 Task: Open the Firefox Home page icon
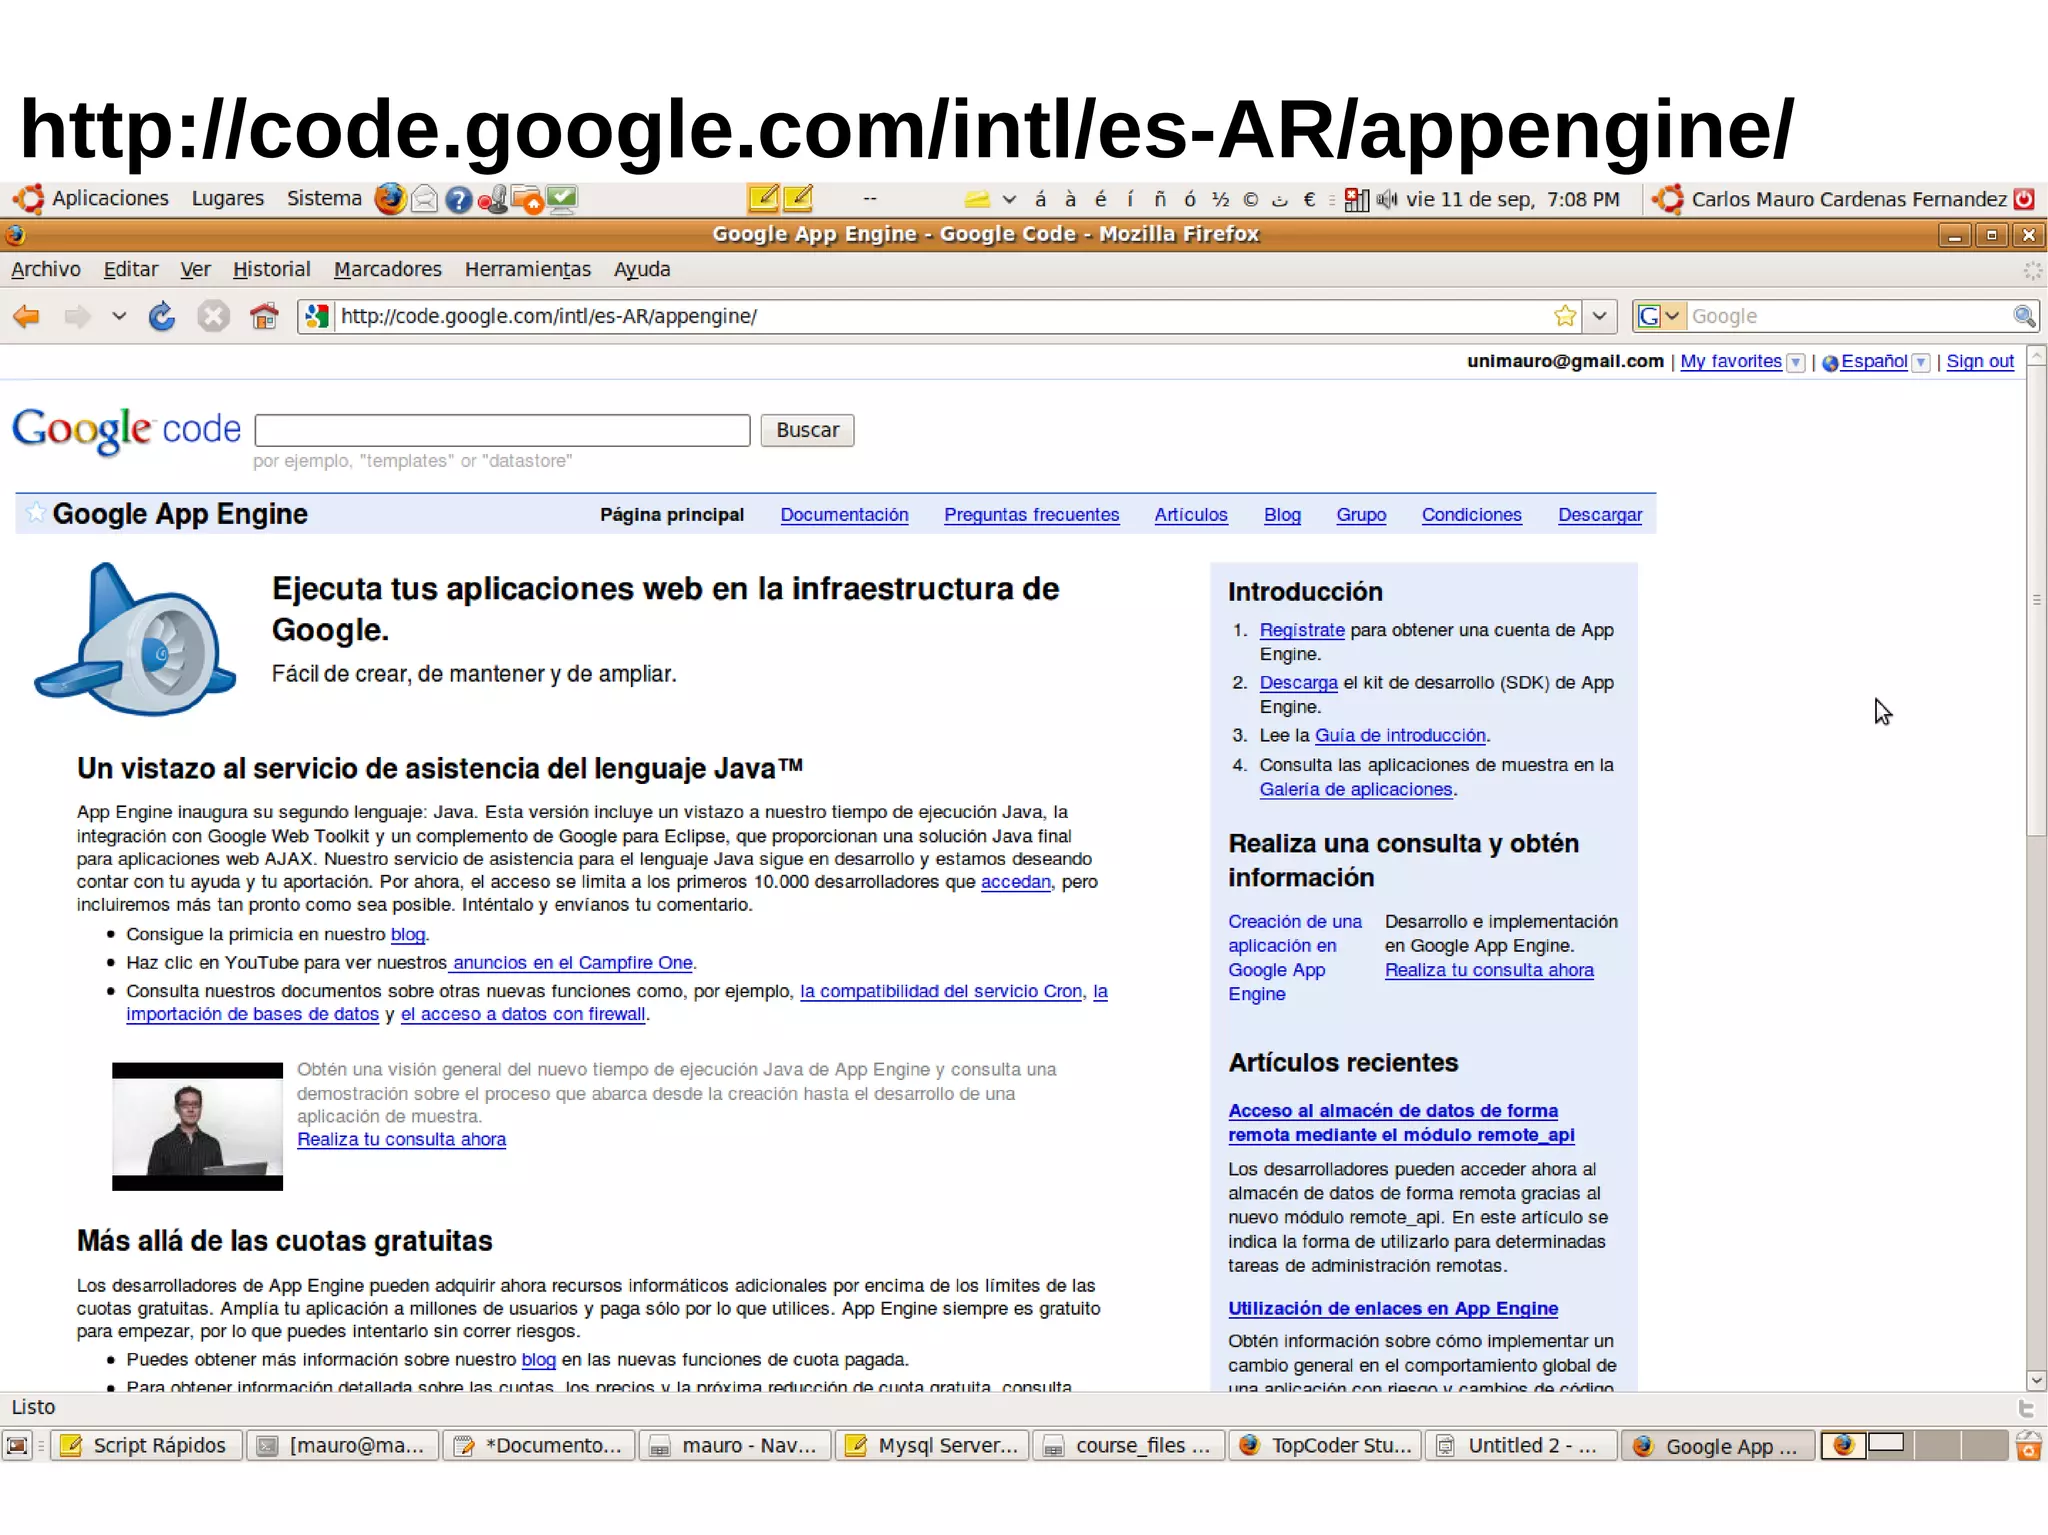point(264,317)
